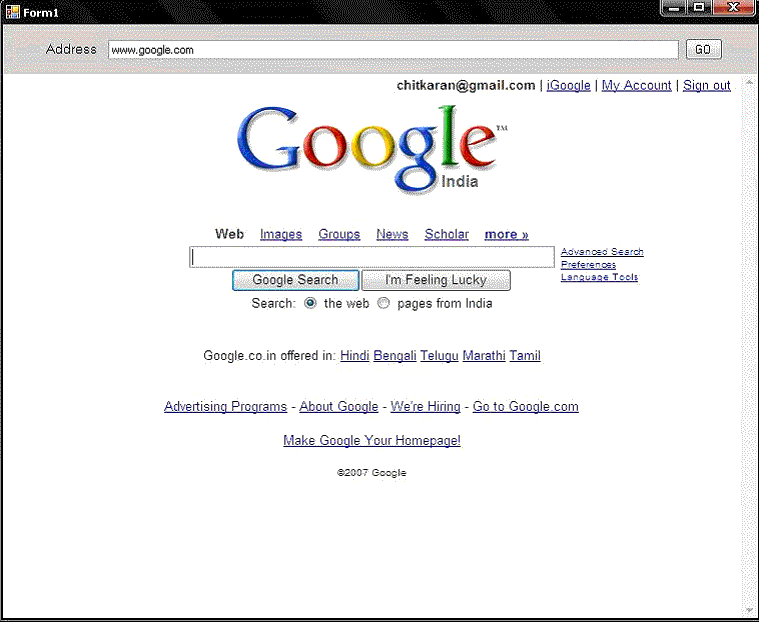
Task: Click the chitkaran@gmail.com account text
Action: tap(466, 85)
